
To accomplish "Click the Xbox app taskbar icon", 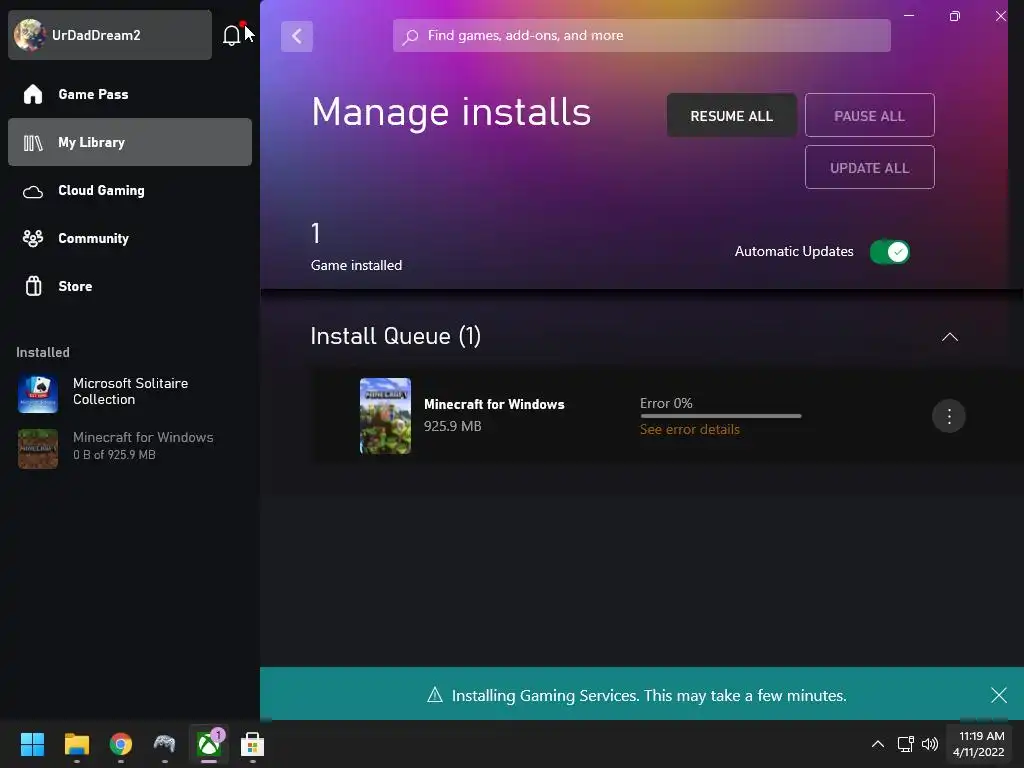I will click(x=209, y=744).
